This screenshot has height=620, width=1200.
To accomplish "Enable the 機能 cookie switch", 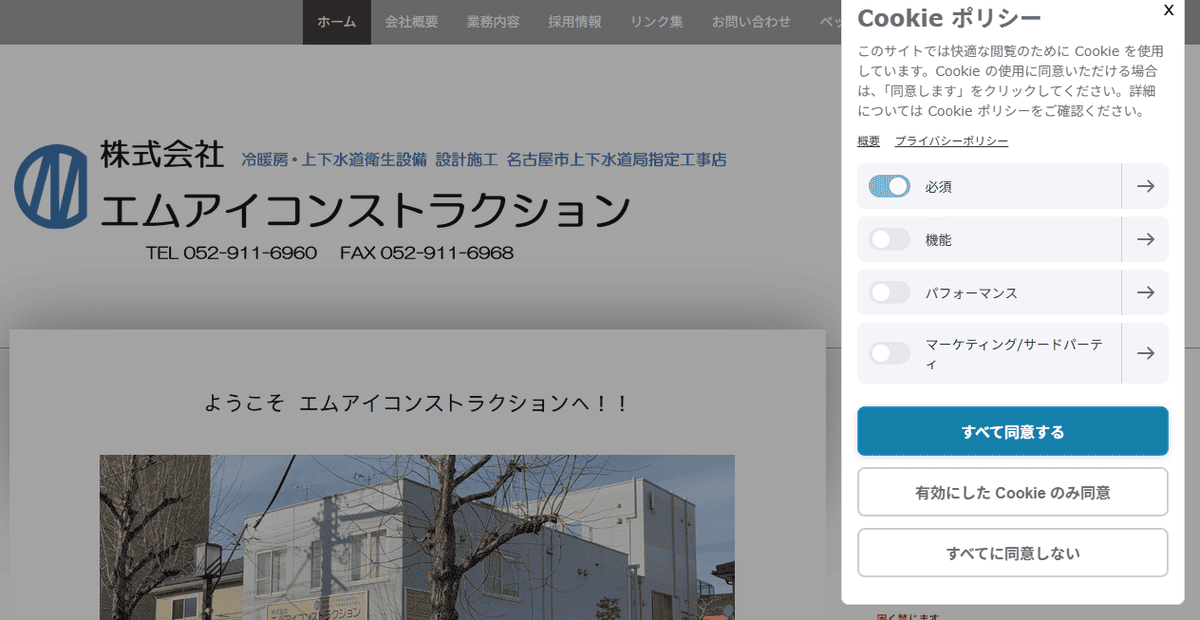I will click(x=889, y=239).
